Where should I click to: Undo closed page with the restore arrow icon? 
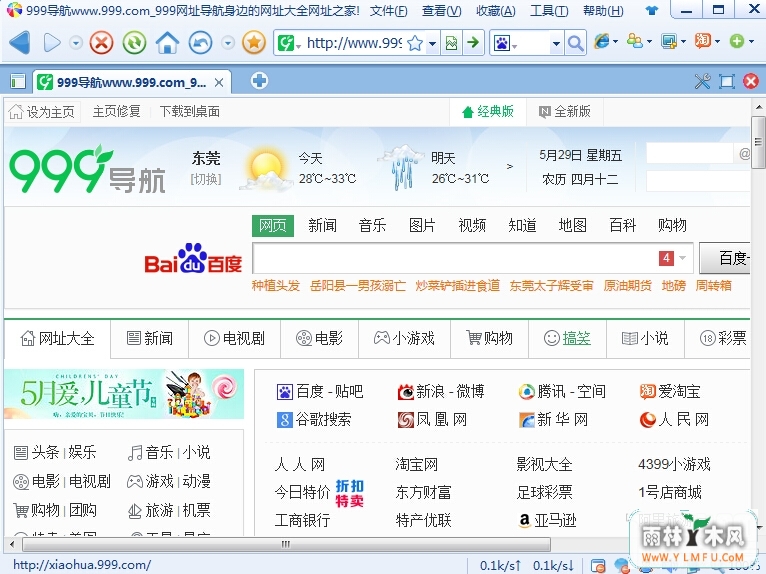(200, 43)
